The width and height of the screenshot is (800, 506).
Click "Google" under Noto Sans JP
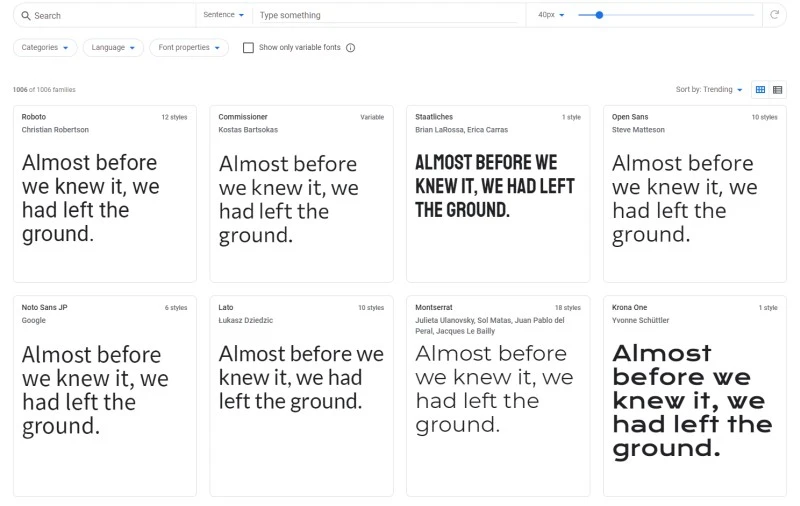click(x=34, y=320)
